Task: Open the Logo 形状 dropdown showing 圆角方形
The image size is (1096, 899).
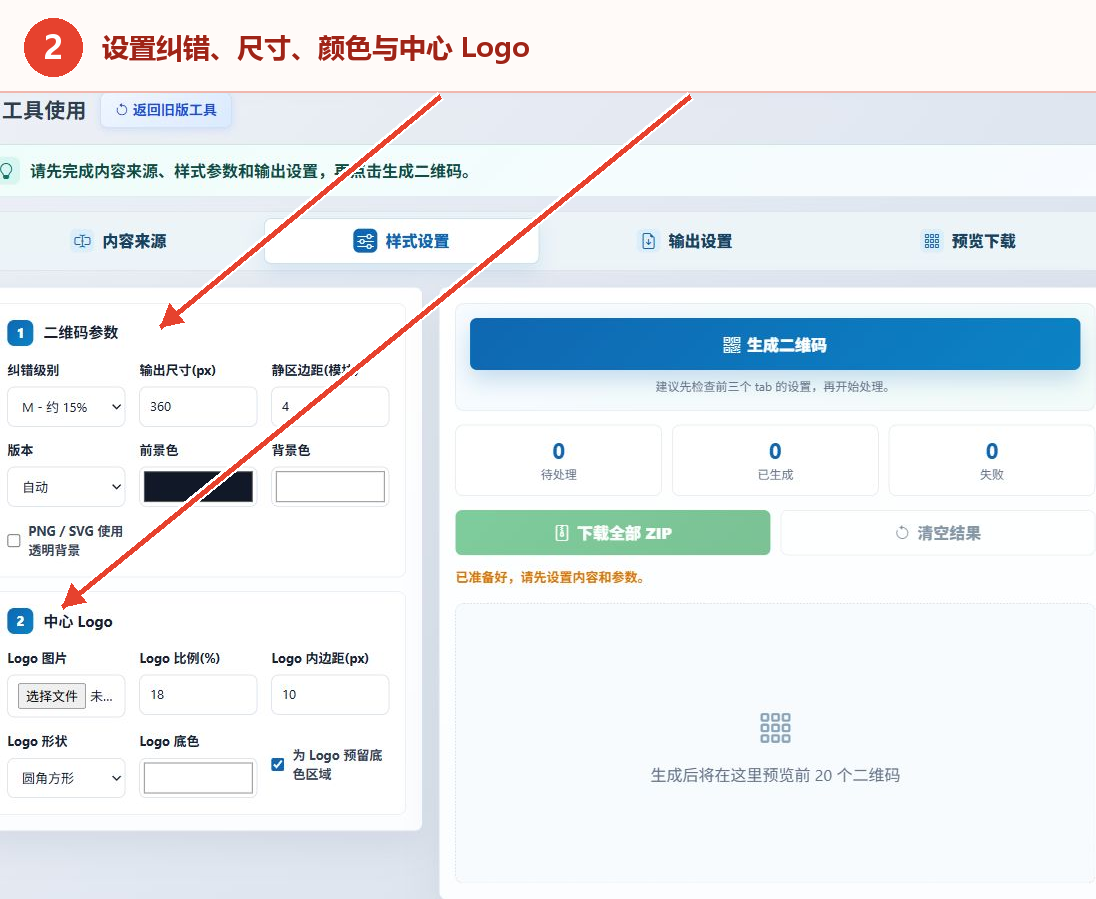Action: (66, 778)
